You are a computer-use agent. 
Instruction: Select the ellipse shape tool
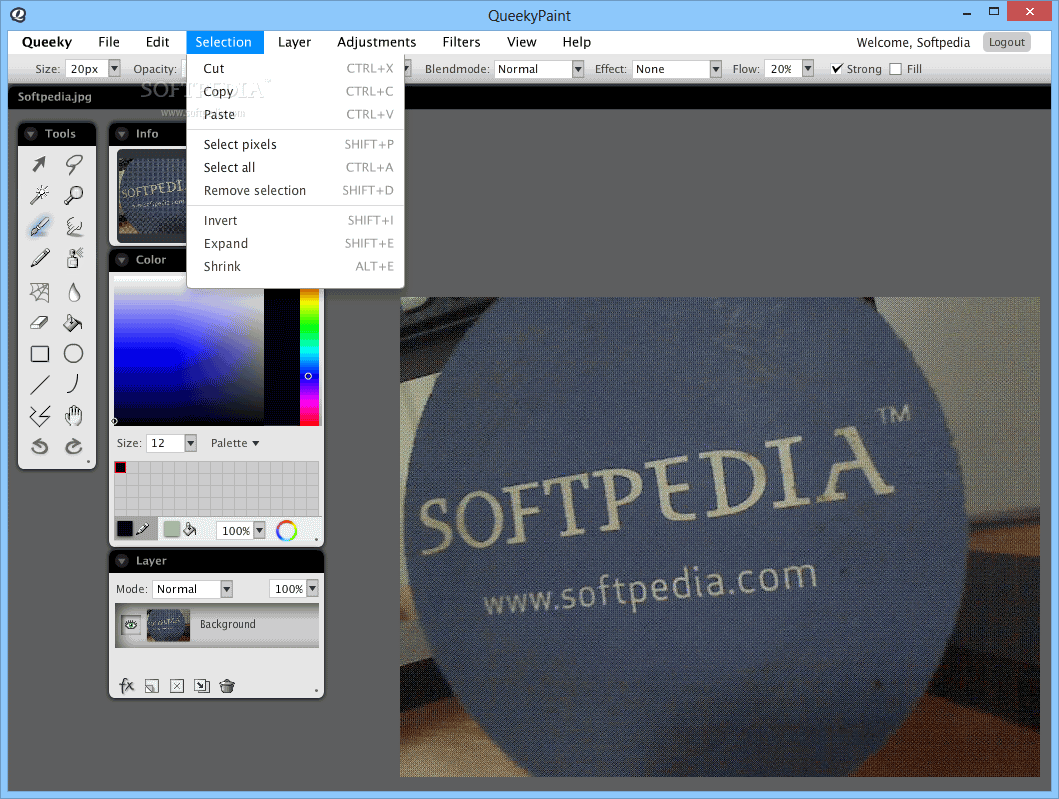(x=74, y=354)
